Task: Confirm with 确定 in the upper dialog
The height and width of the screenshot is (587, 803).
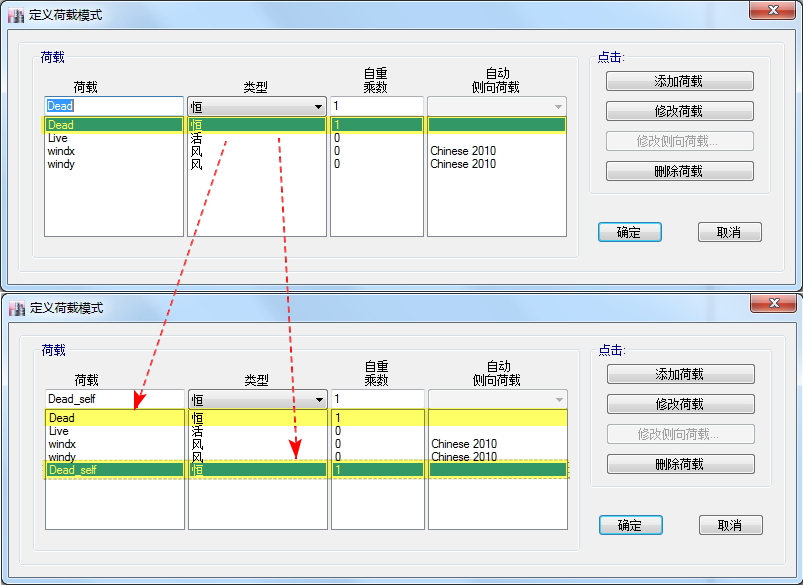Action: pyautogui.click(x=629, y=232)
